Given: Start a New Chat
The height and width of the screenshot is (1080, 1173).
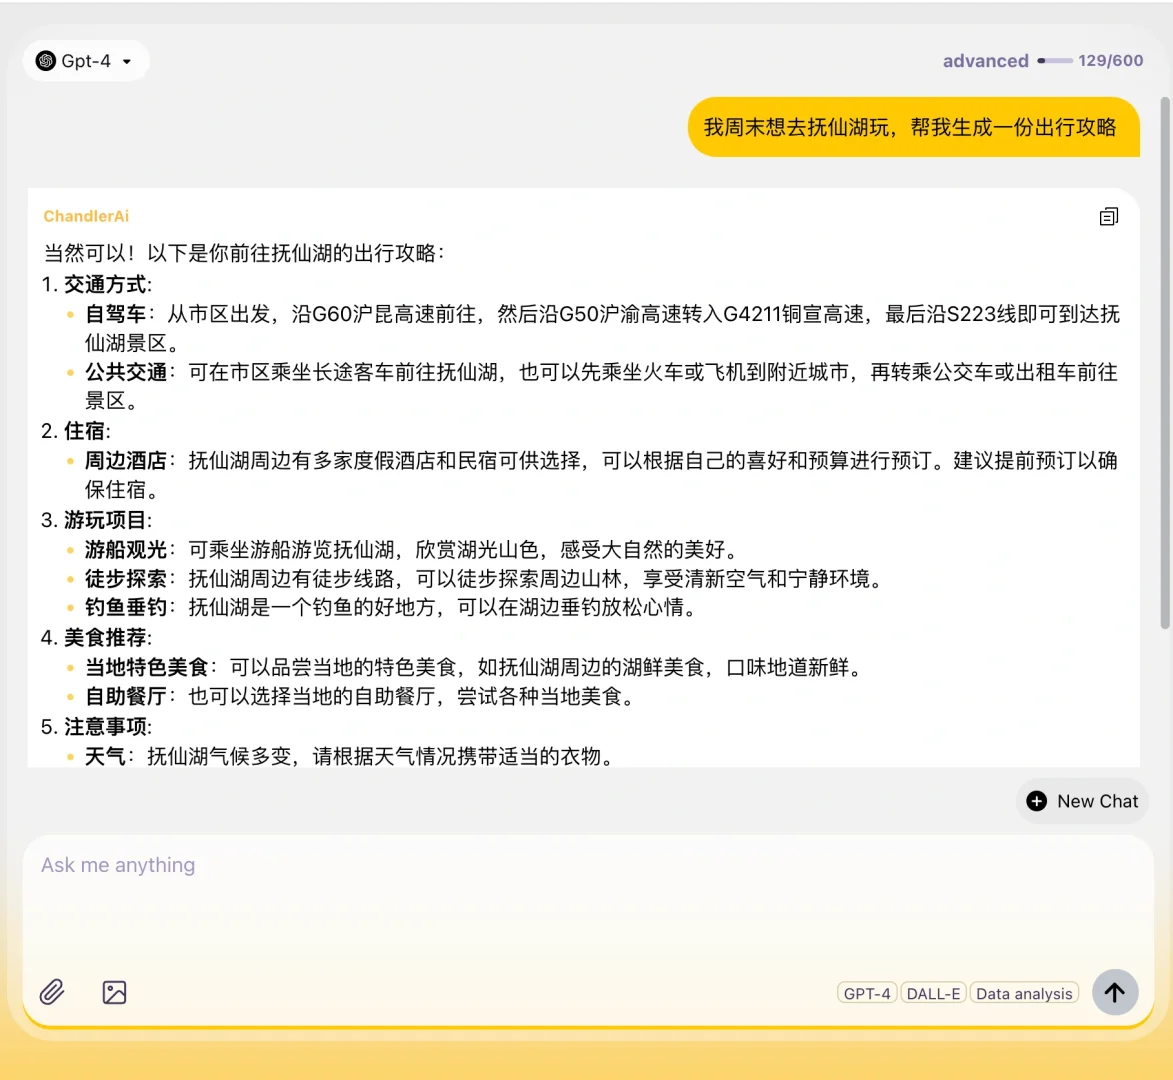Looking at the screenshot, I should coord(1082,801).
